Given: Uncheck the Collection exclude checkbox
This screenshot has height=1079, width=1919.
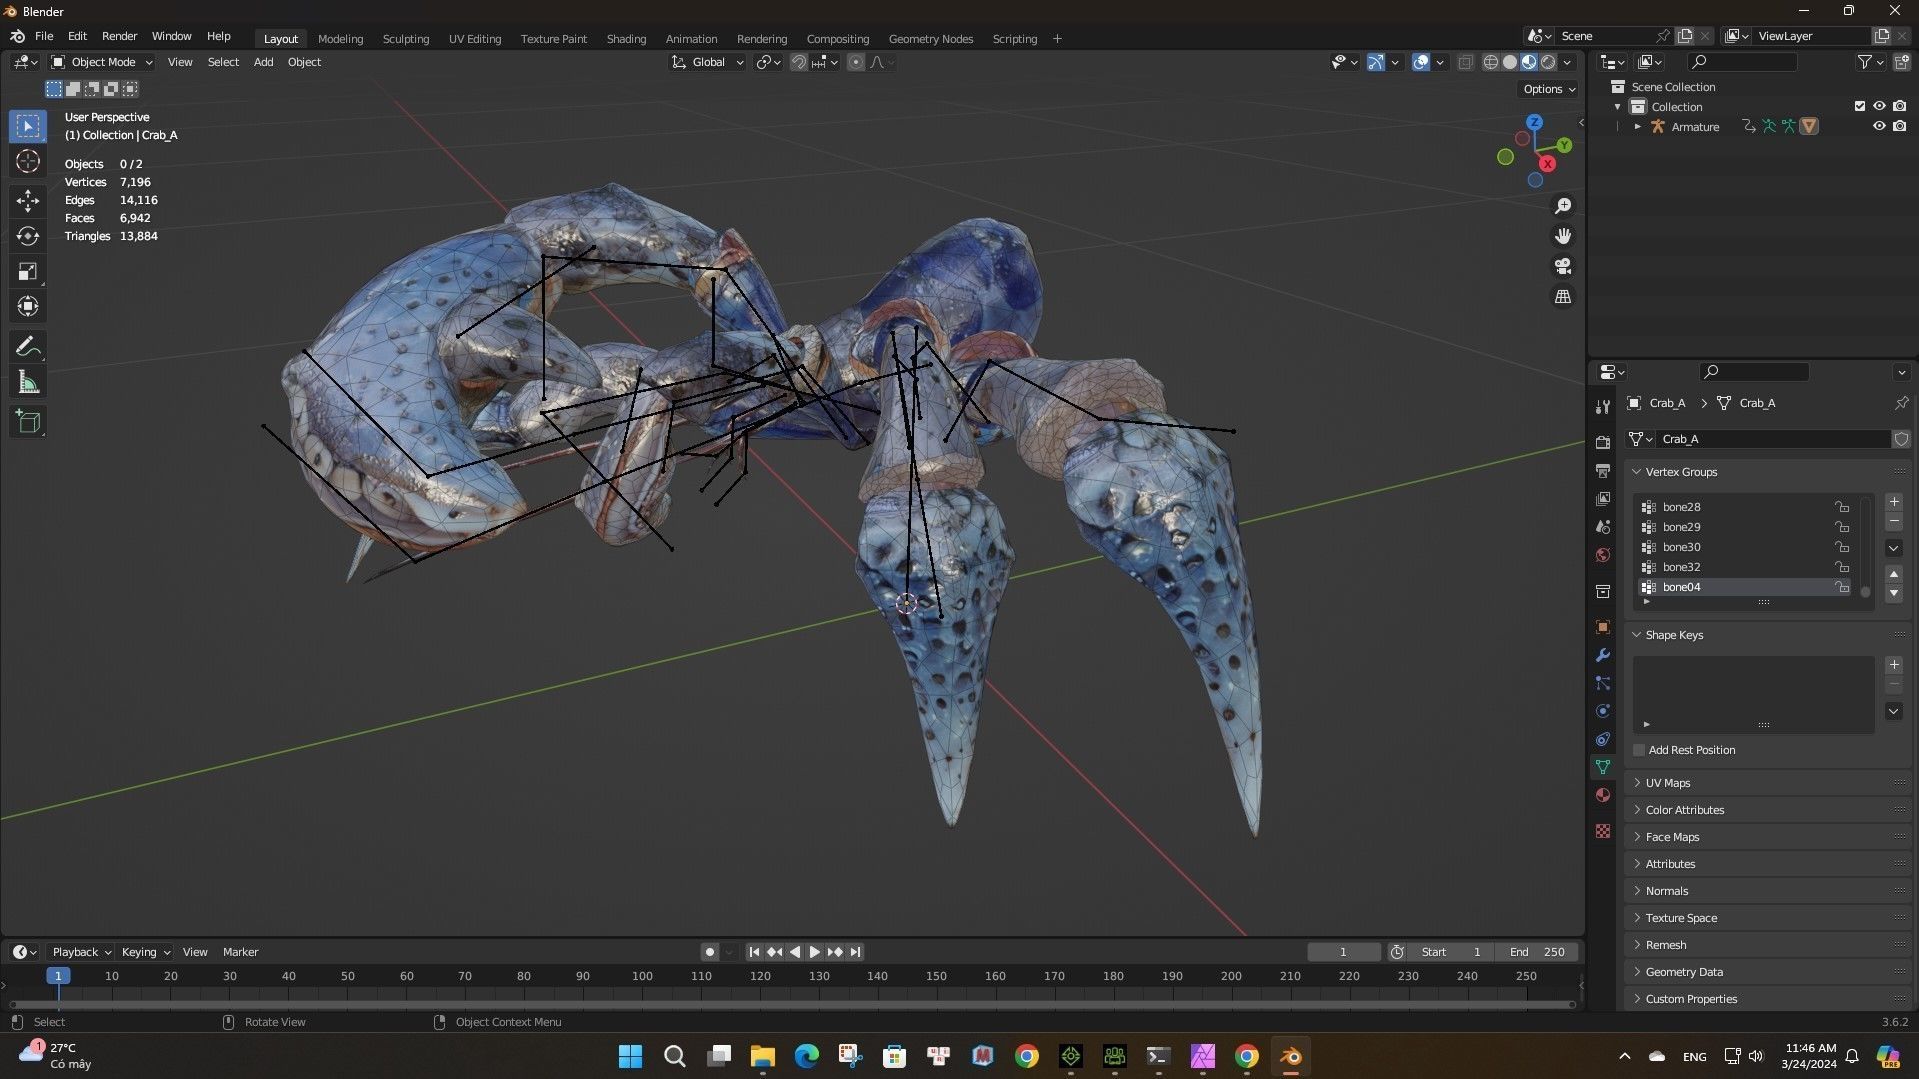Looking at the screenshot, I should tap(1860, 106).
